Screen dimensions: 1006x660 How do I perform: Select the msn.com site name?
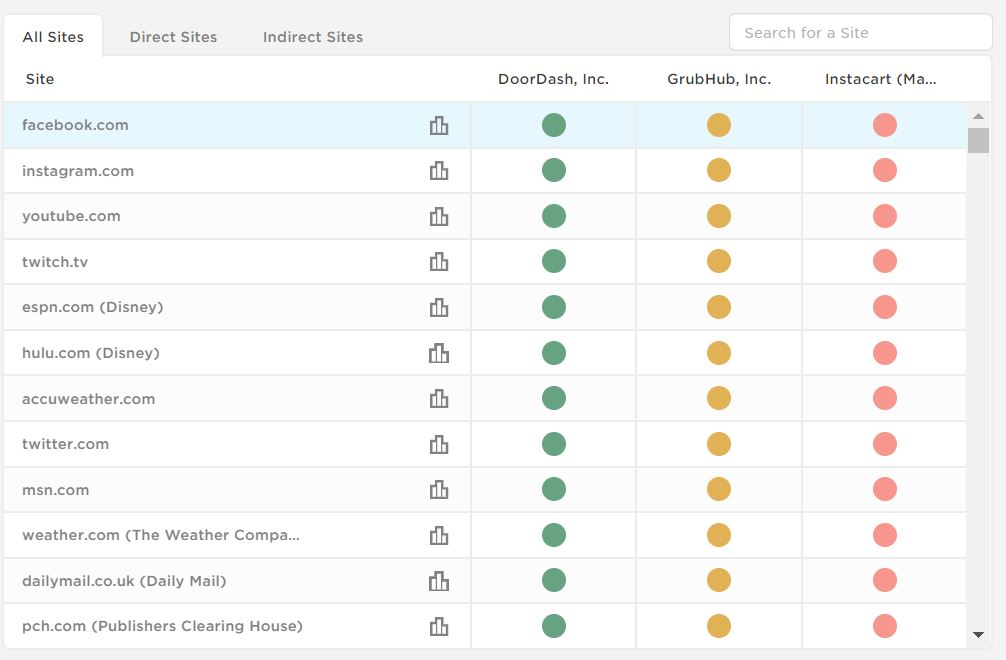(x=55, y=490)
